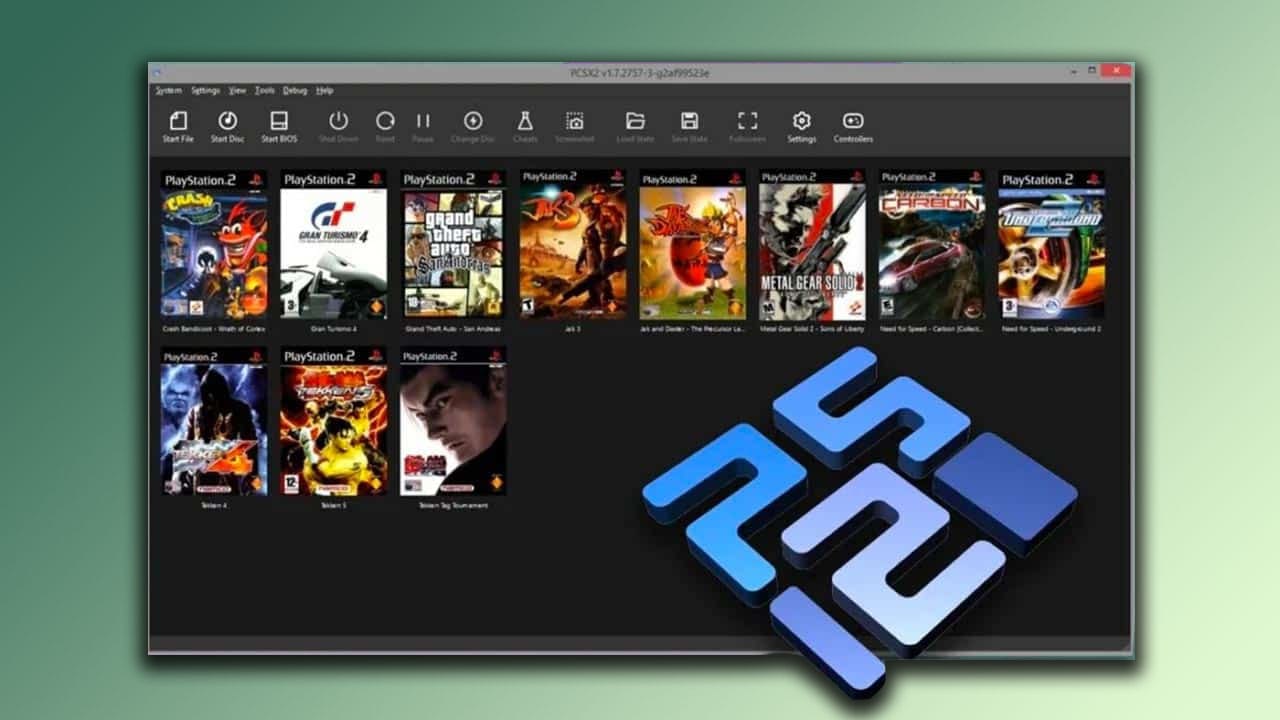
Task: Pause emulation using the Pause icon
Action: pyautogui.click(x=423, y=121)
